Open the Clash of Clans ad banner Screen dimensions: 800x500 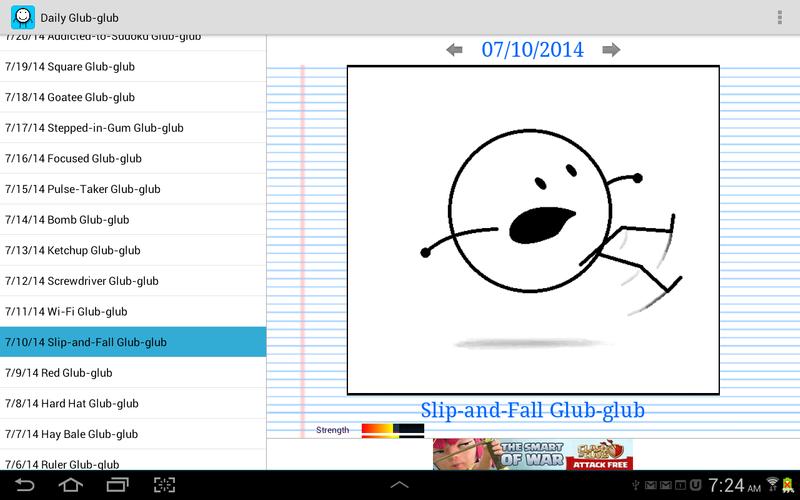pyautogui.click(x=533, y=454)
